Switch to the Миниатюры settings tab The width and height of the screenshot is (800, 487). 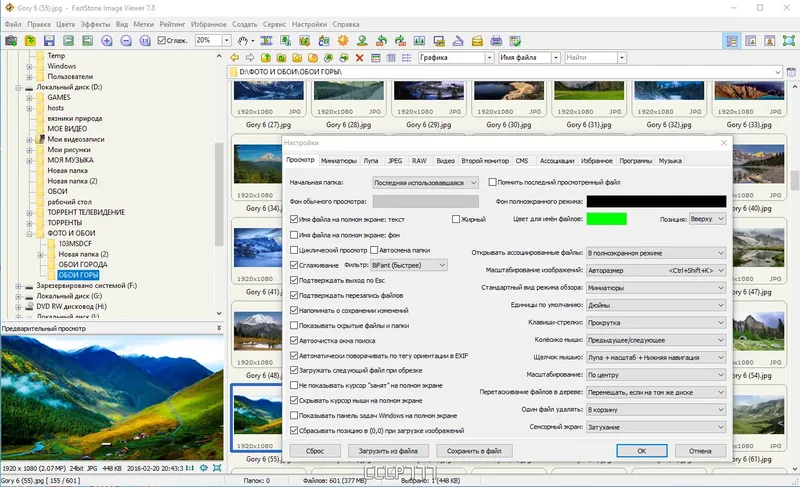click(x=339, y=160)
